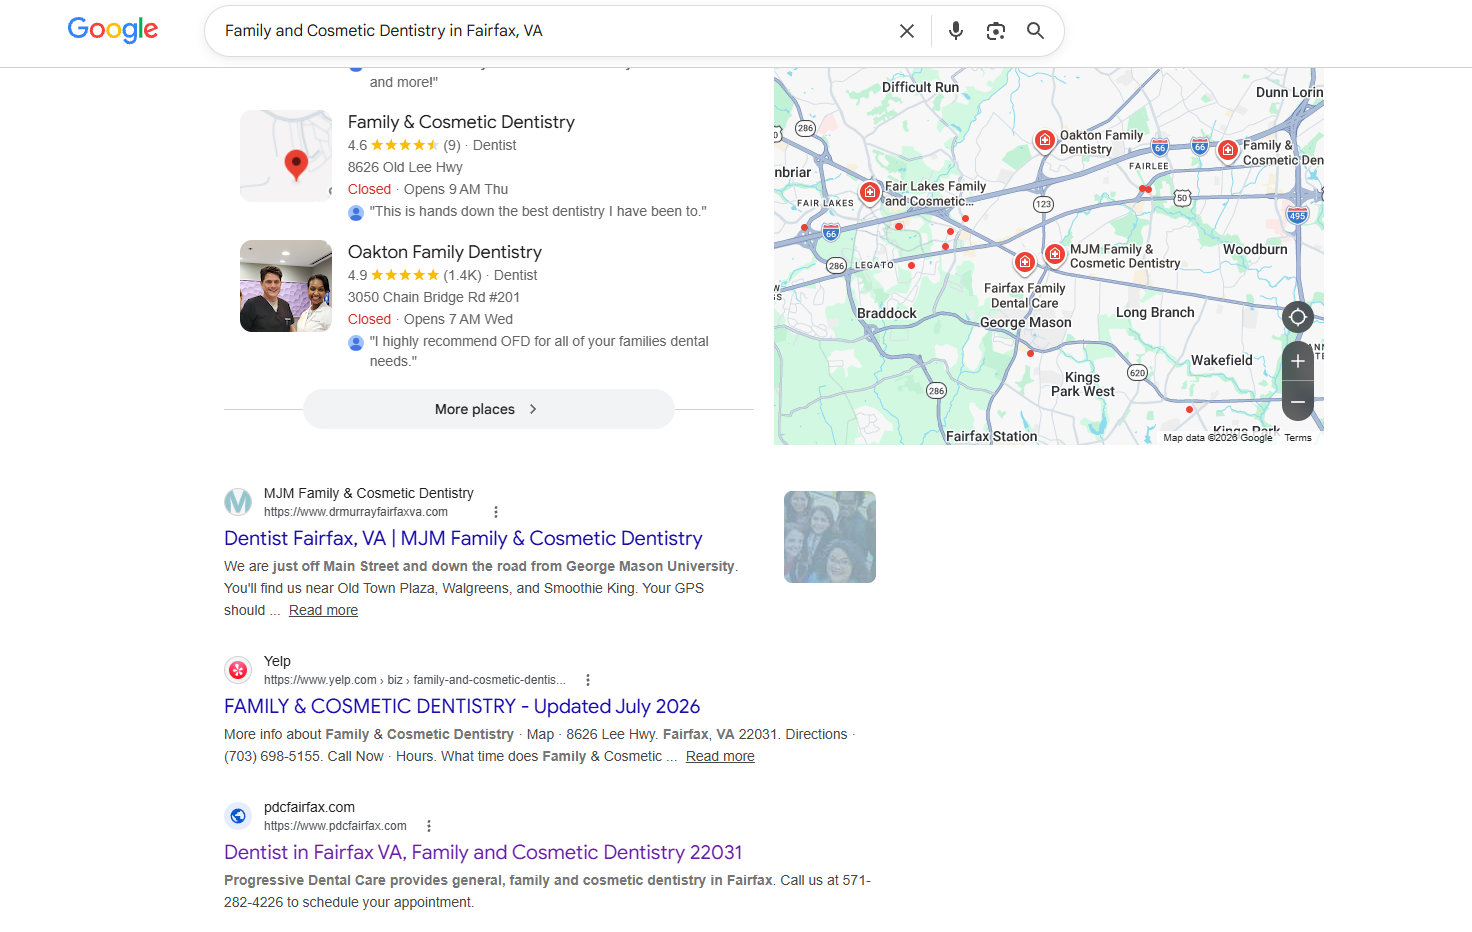Open MJM result team photo thumbnail
Screen dimensions: 1472x932
click(830, 537)
